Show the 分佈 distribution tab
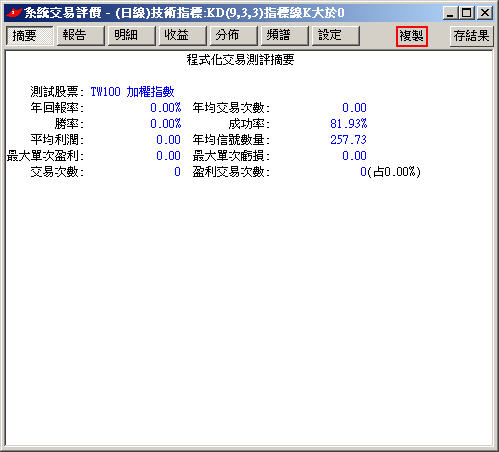This screenshot has width=499, height=452. coord(233,35)
